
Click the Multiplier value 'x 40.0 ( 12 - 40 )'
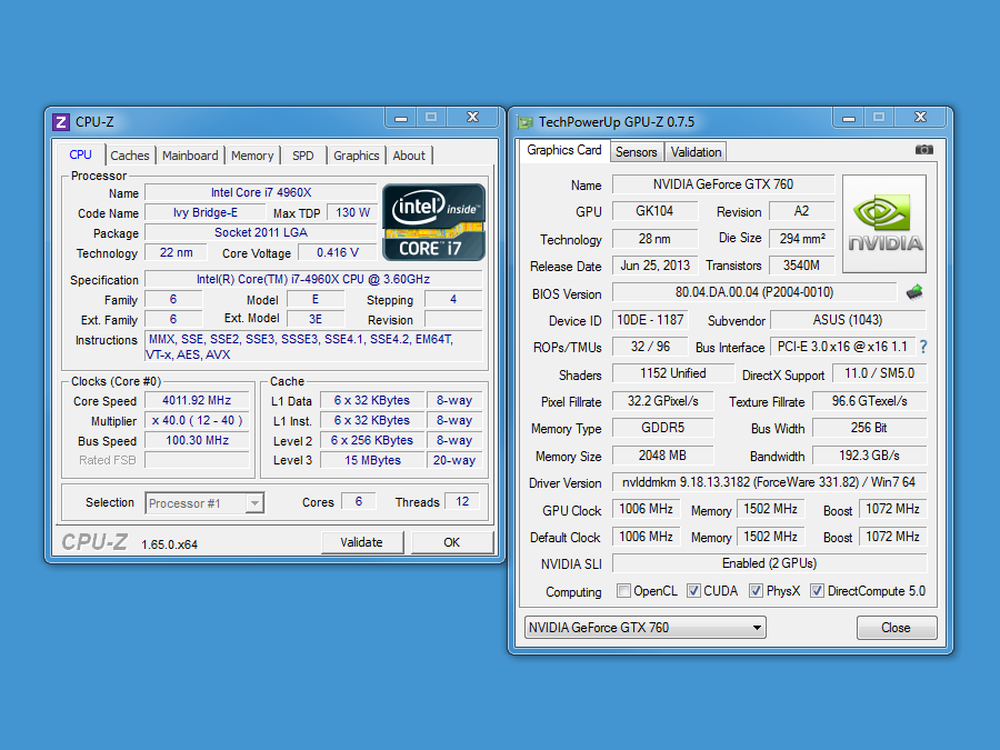click(196, 420)
